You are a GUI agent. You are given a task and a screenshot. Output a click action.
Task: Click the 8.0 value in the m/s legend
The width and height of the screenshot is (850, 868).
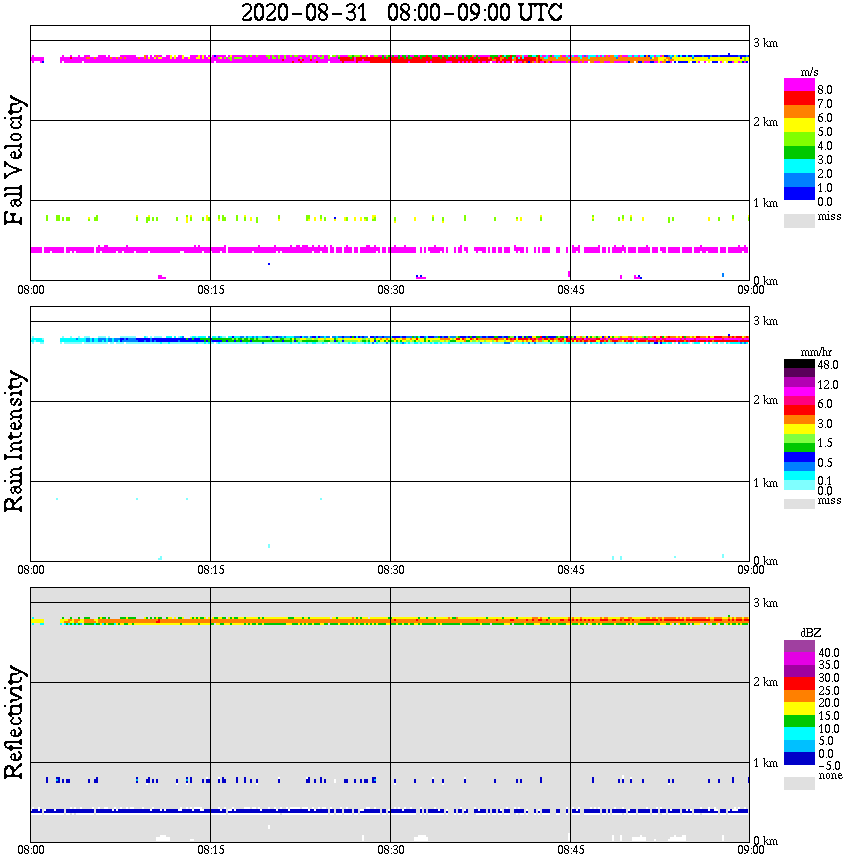click(x=825, y=90)
